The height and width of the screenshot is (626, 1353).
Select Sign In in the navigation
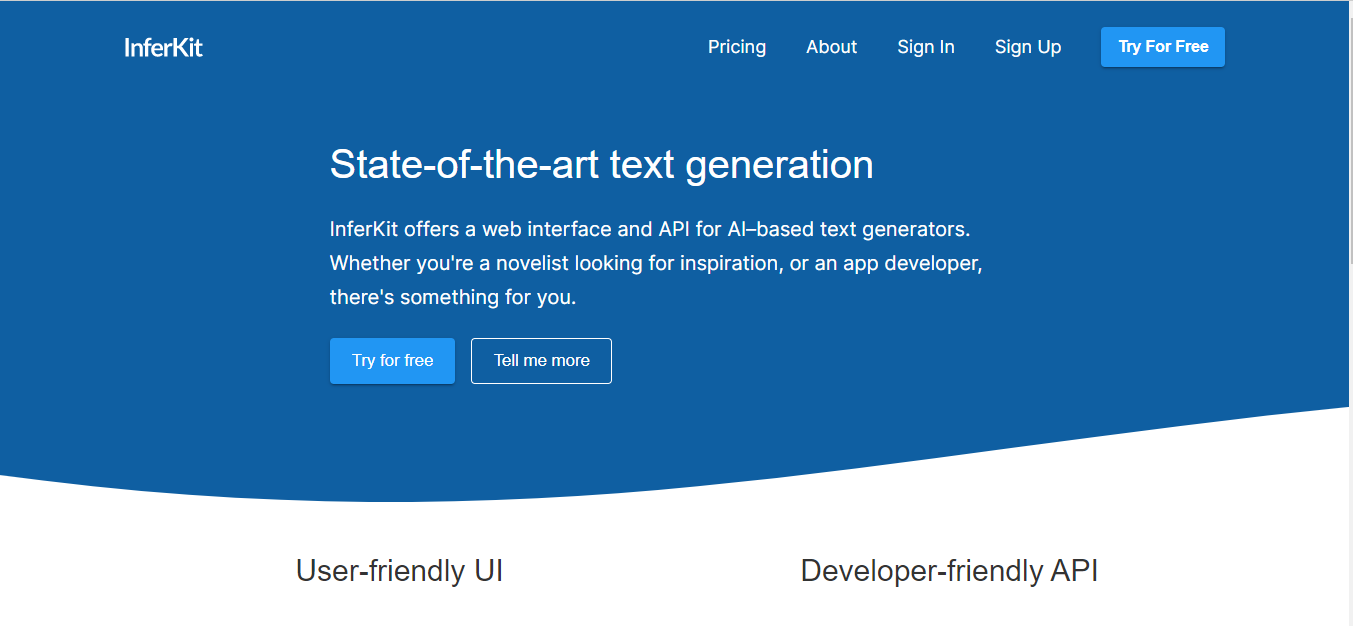pyautogui.click(x=926, y=47)
